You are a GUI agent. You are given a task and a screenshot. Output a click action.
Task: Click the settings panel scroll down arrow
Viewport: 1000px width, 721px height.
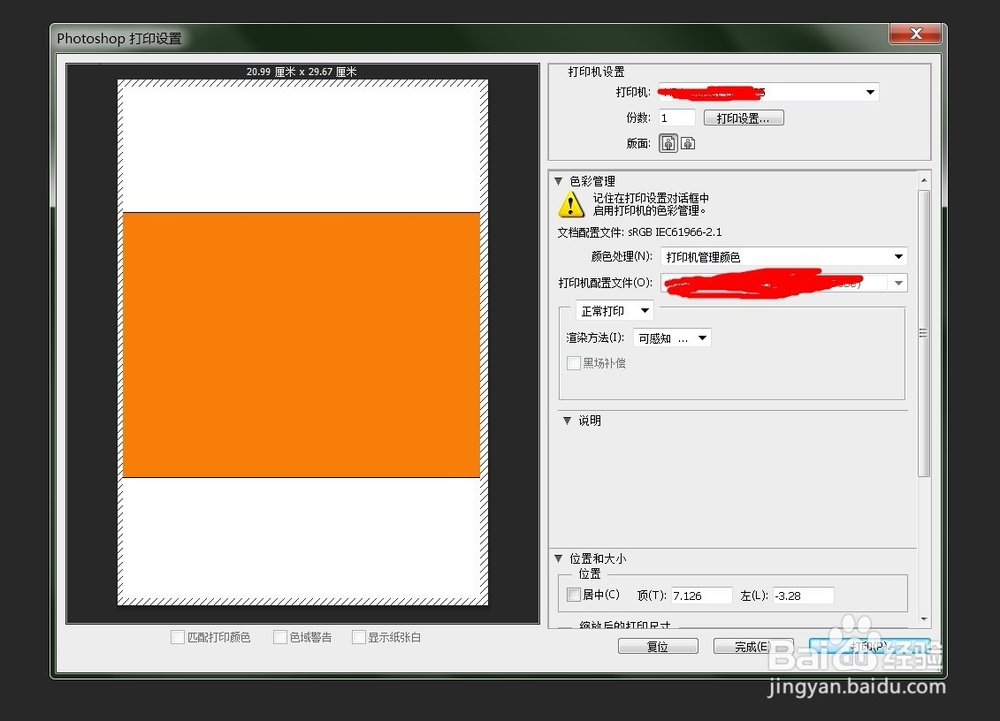pyautogui.click(x=924, y=618)
